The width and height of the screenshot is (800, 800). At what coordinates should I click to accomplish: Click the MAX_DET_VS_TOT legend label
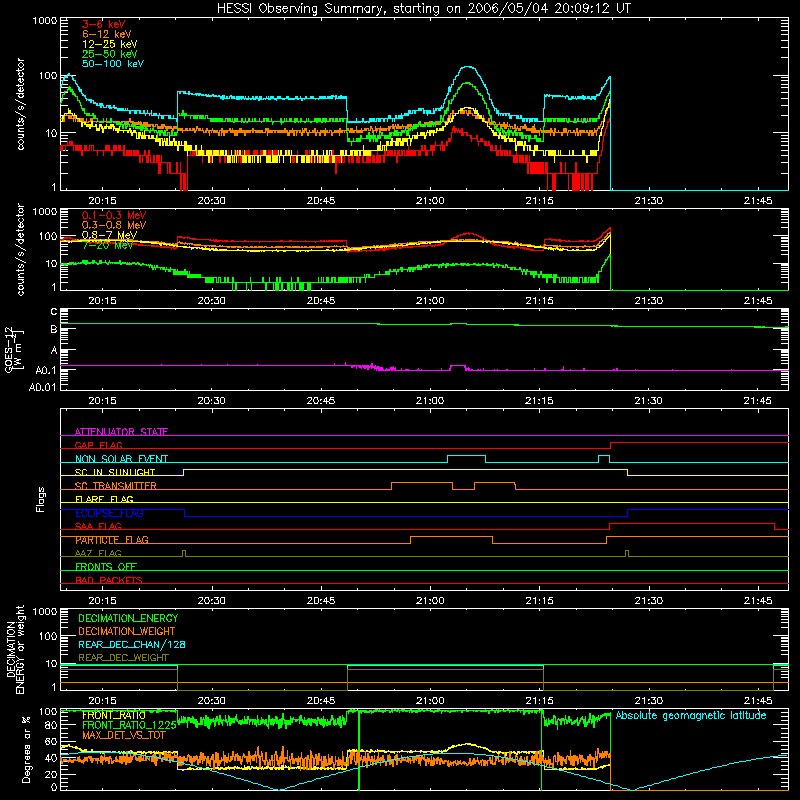coord(123,735)
